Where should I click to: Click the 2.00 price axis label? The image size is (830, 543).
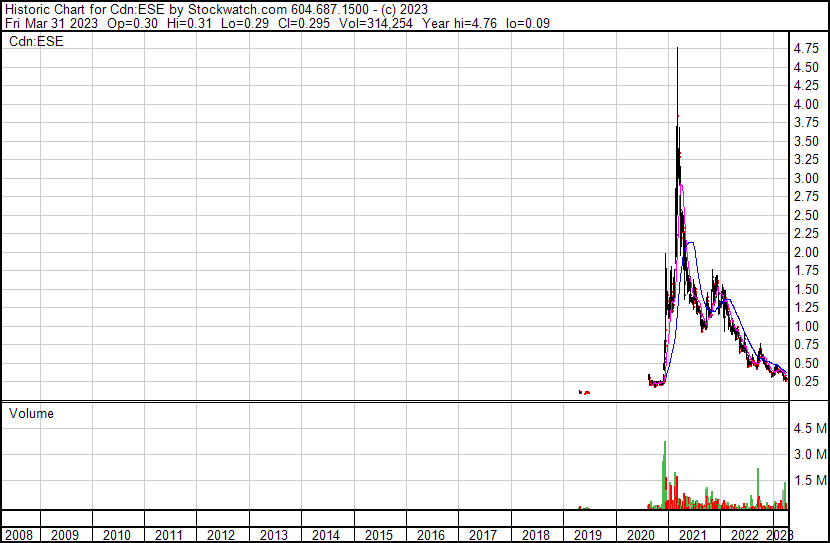click(x=807, y=252)
